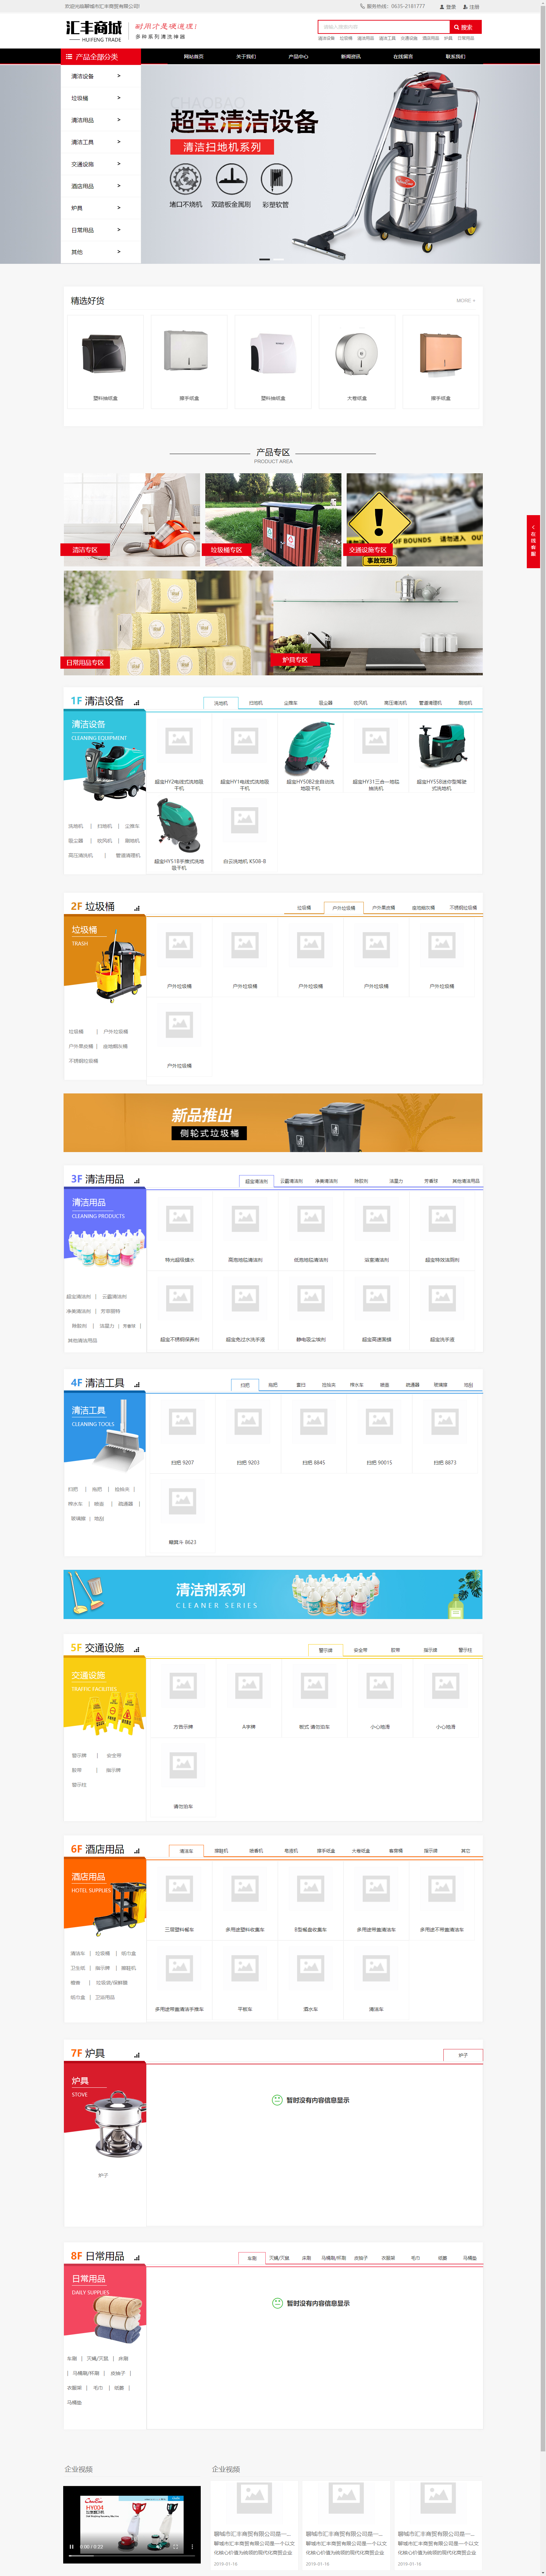Select 扫把 tab in 4F 清洁工具

[245, 1385]
